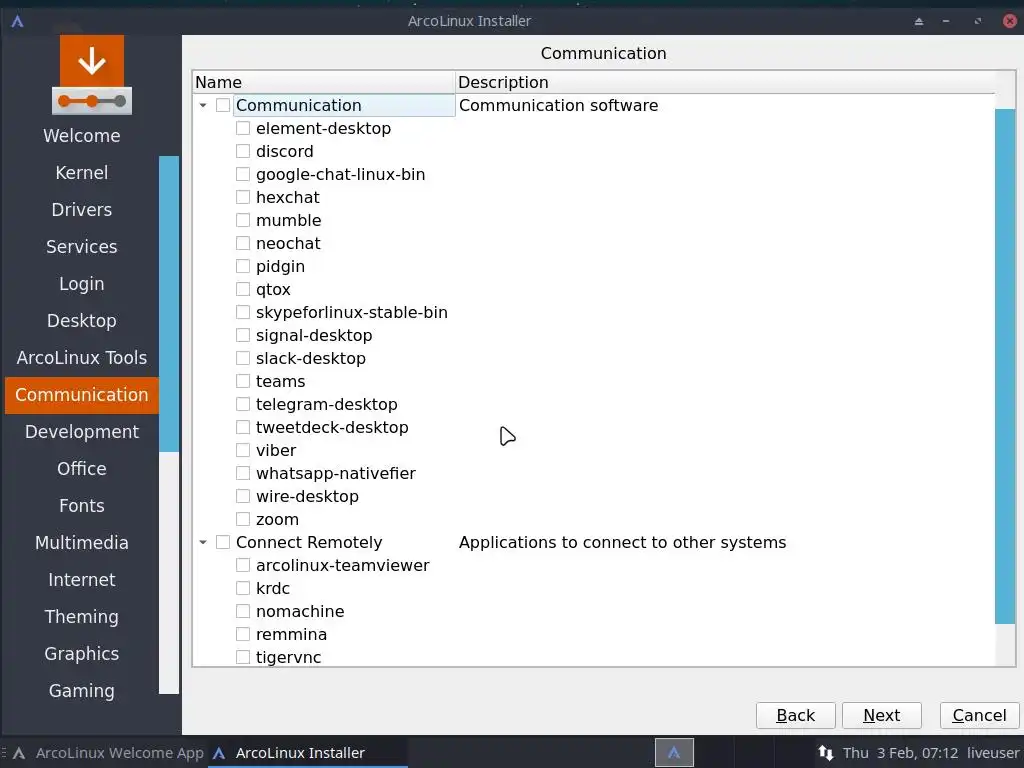The height and width of the screenshot is (768, 1024).
Task: Select the Gaming sidebar step
Action: pyautogui.click(x=82, y=691)
